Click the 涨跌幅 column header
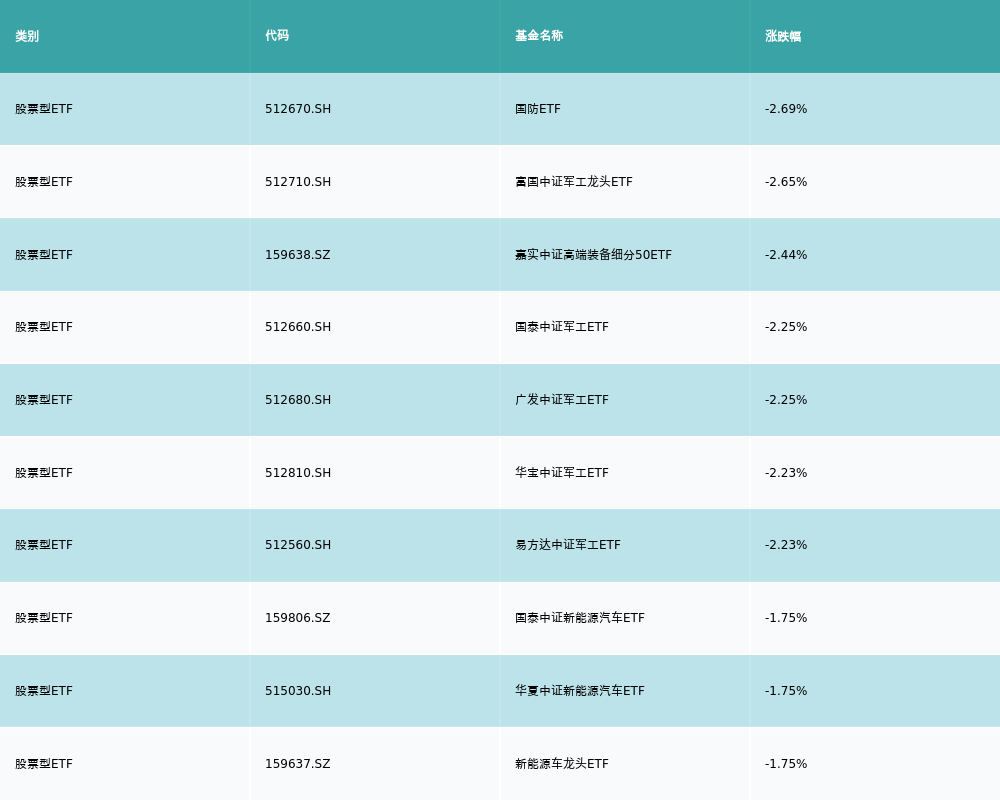1000x800 pixels. click(783, 36)
